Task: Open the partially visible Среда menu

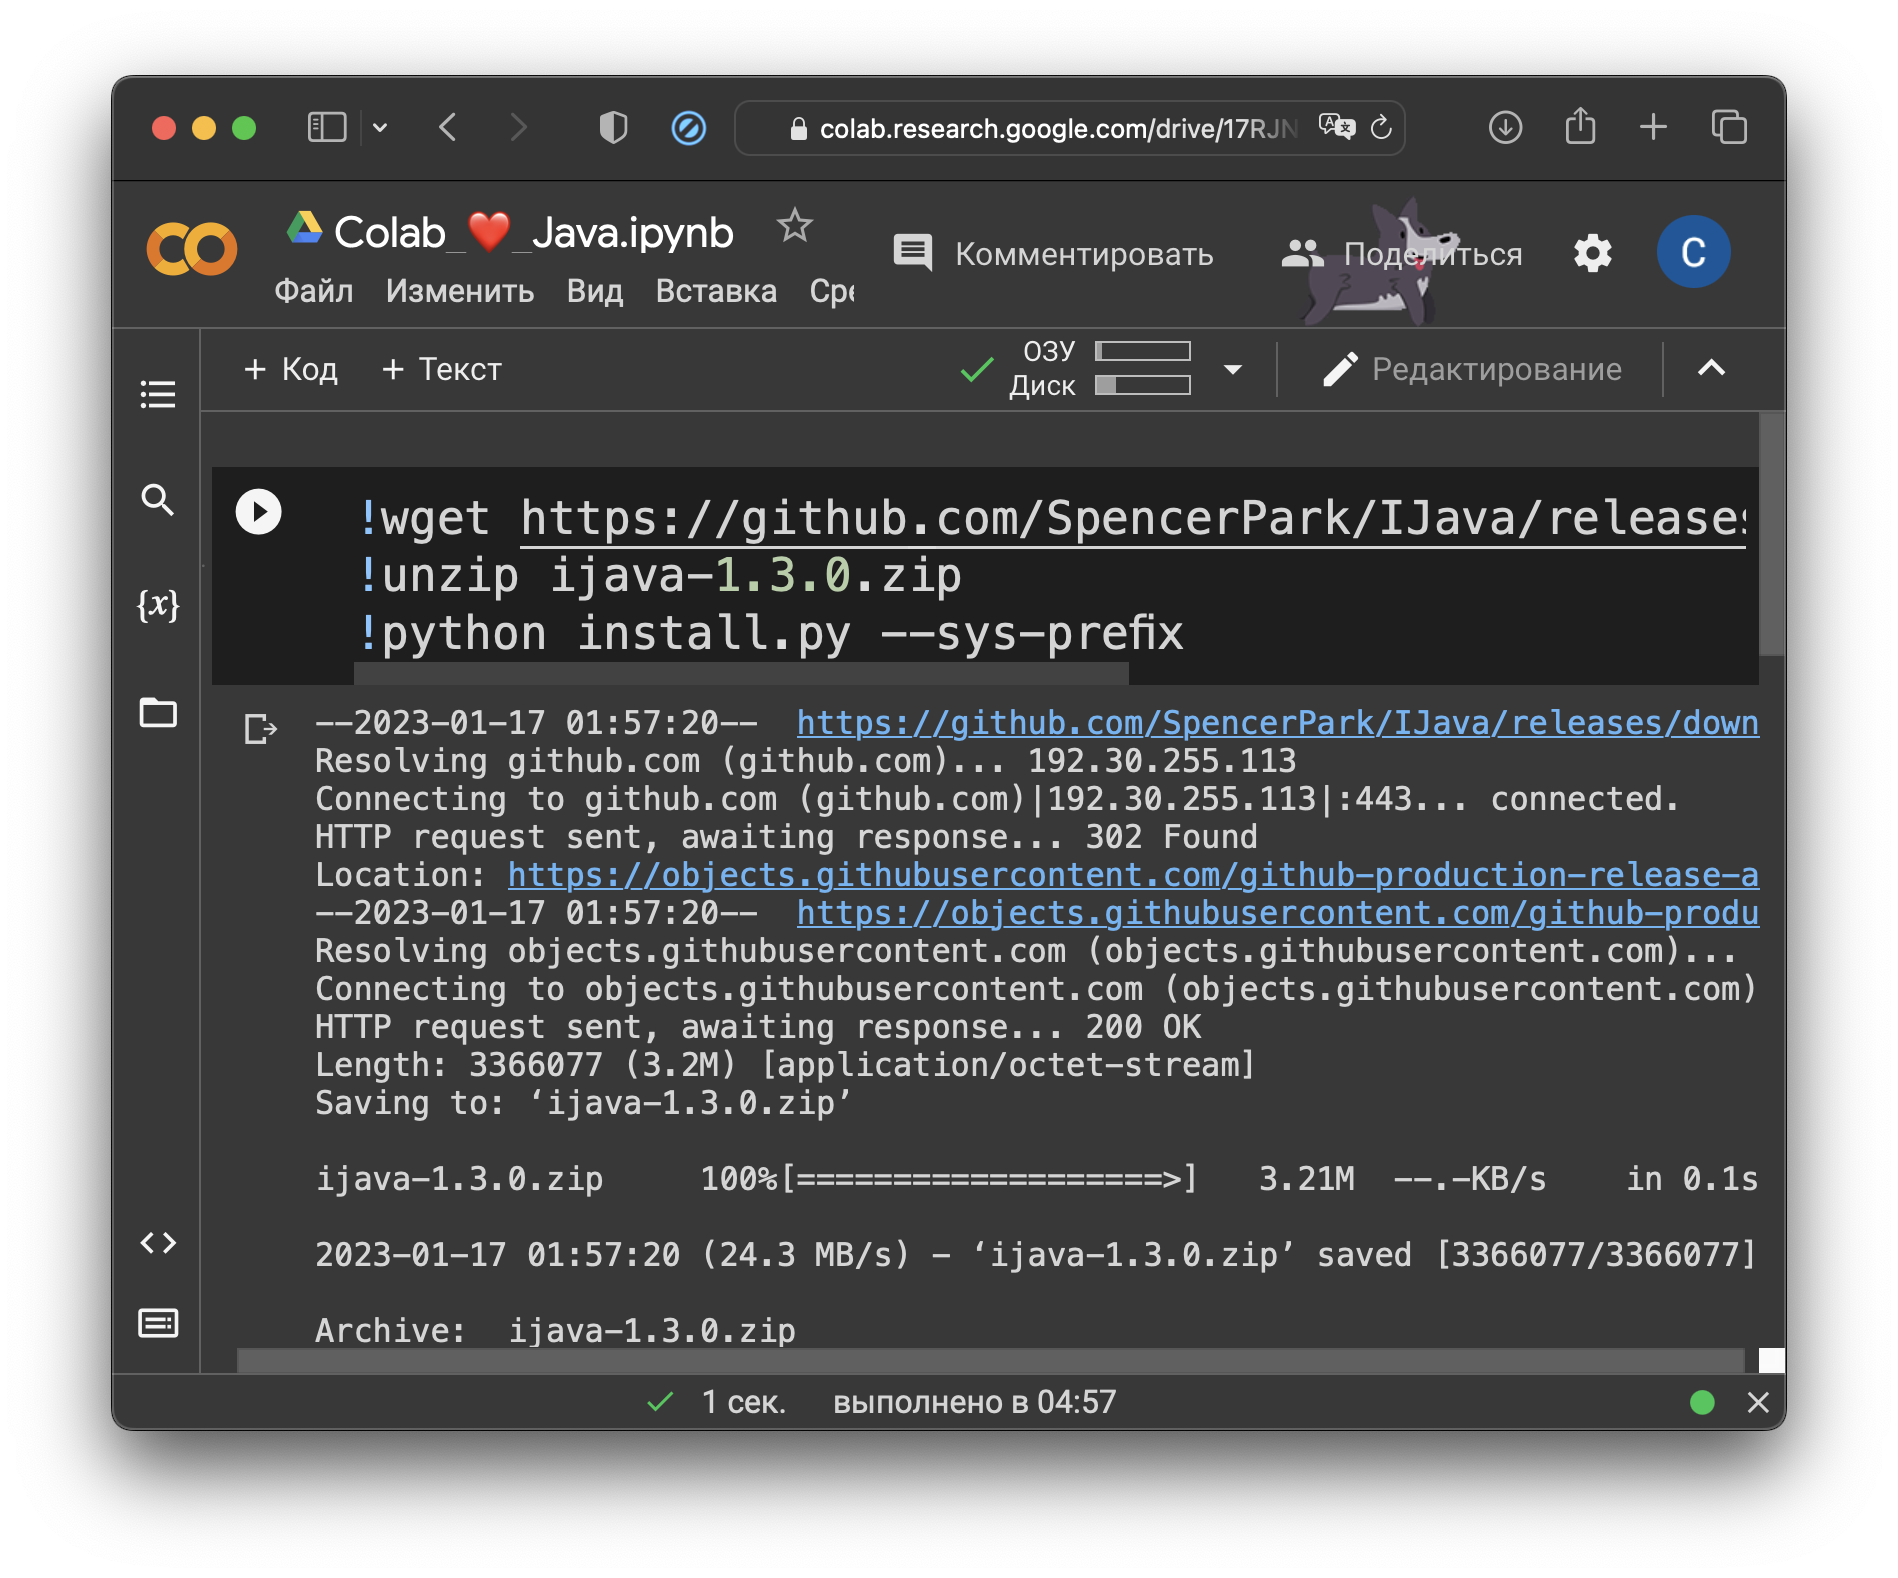Action: coord(832,291)
